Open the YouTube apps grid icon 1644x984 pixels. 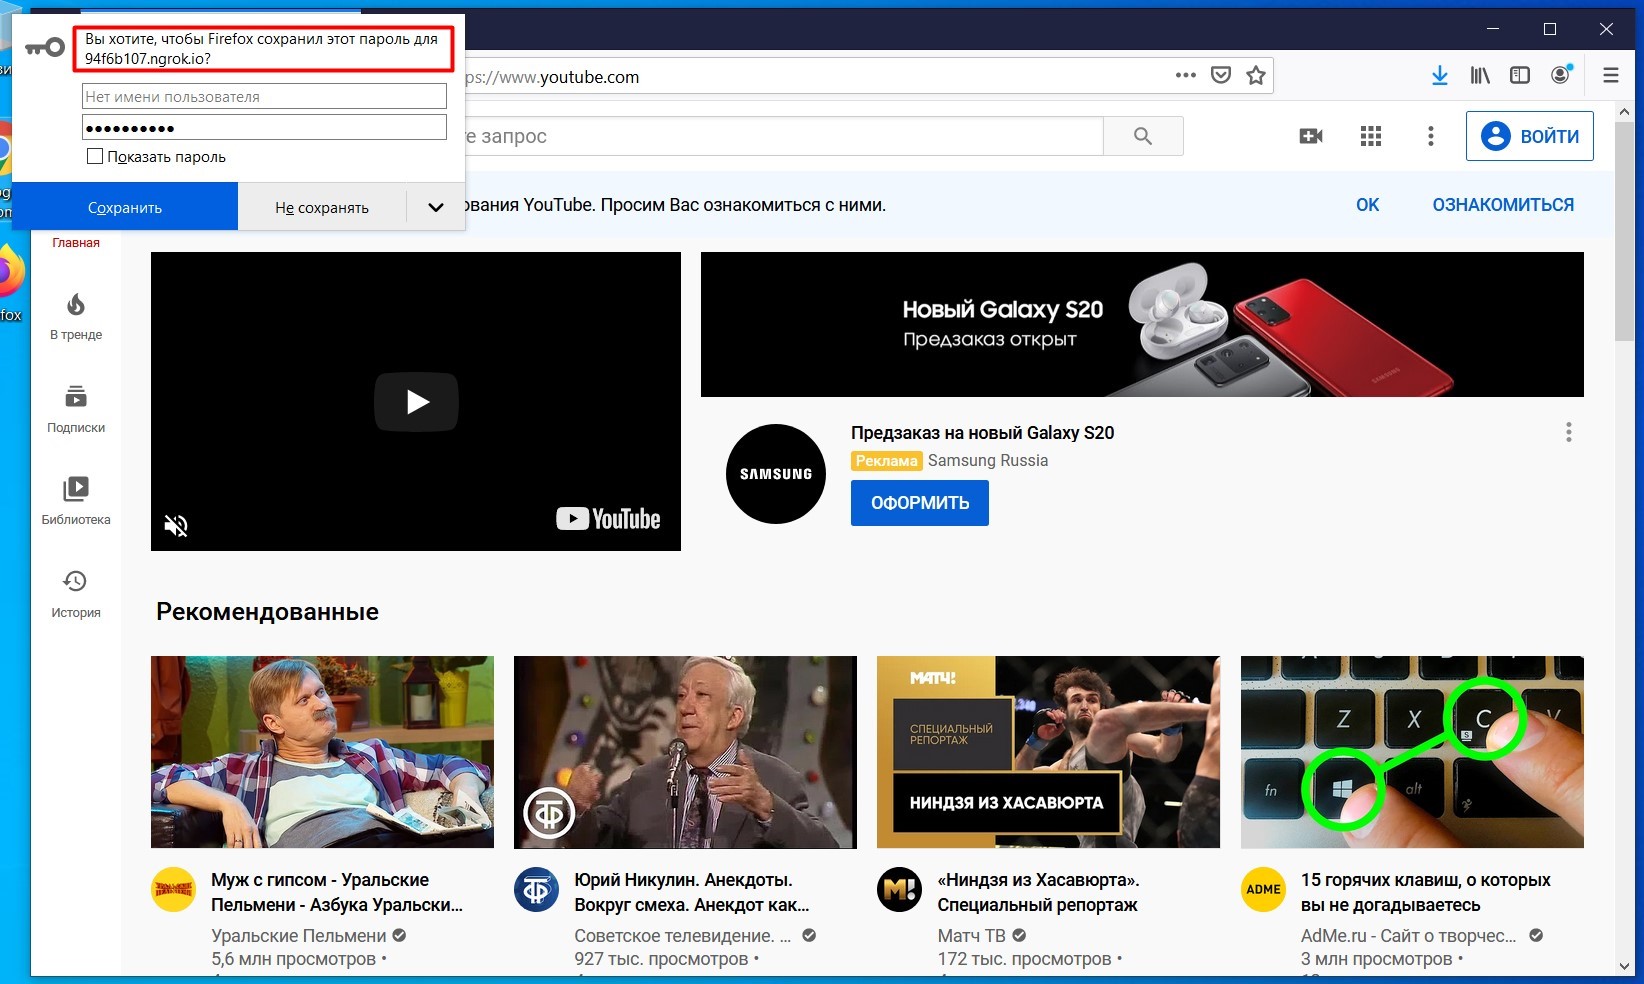(x=1371, y=136)
